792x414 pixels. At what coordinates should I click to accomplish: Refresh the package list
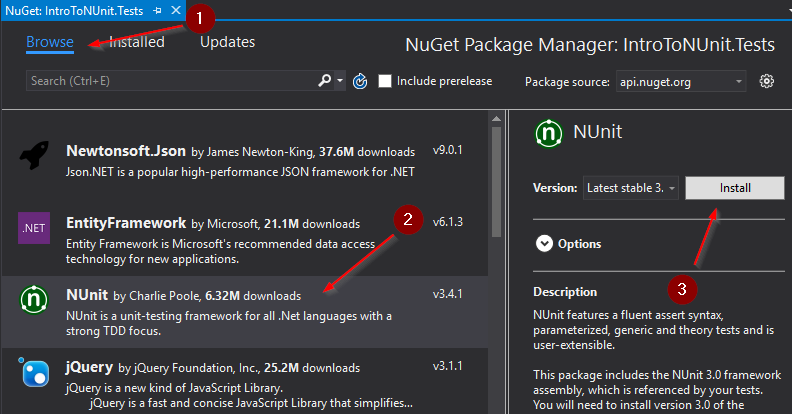360,81
